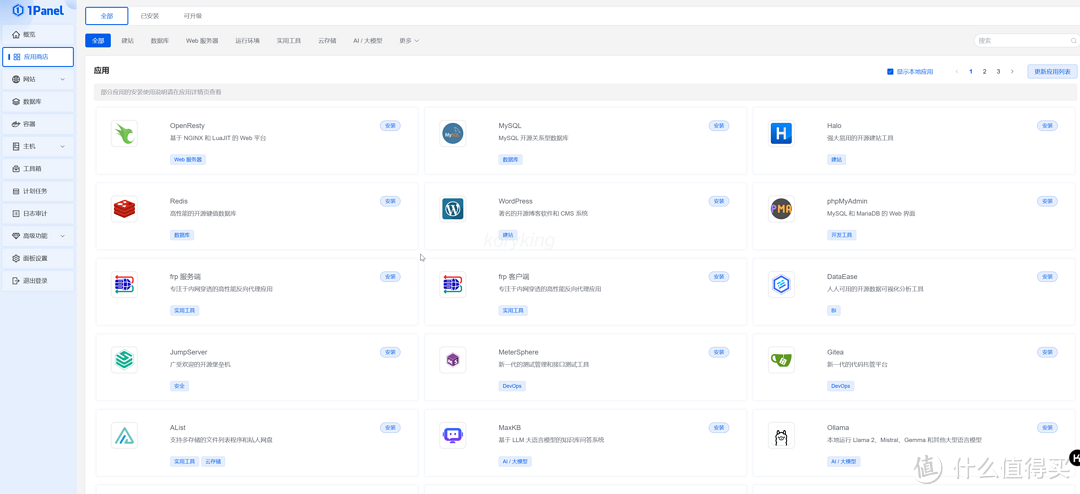This screenshot has width=1080, height=494.
Task: Click the MySQL app icon
Action: pyautogui.click(x=453, y=134)
